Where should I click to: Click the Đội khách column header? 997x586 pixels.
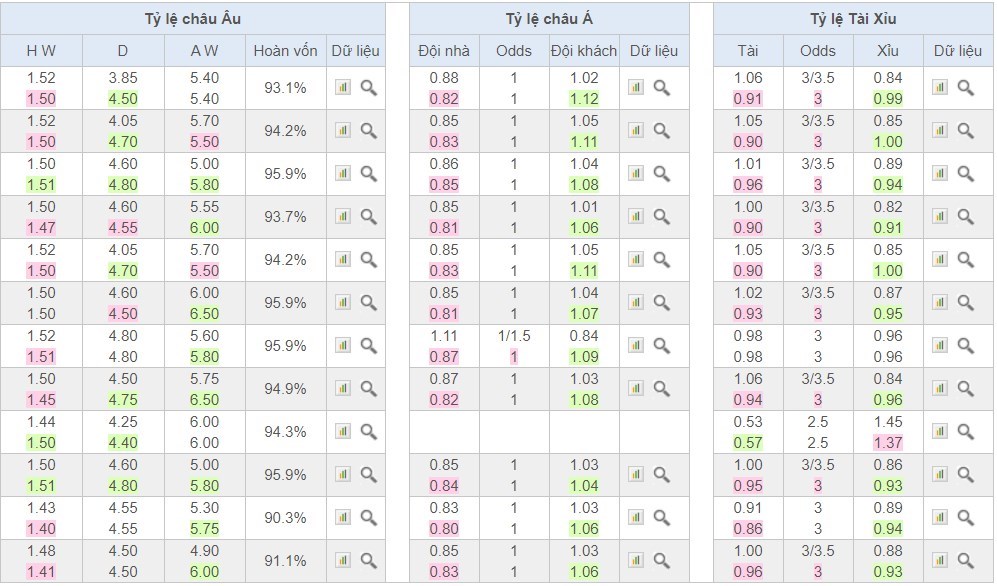(584, 51)
